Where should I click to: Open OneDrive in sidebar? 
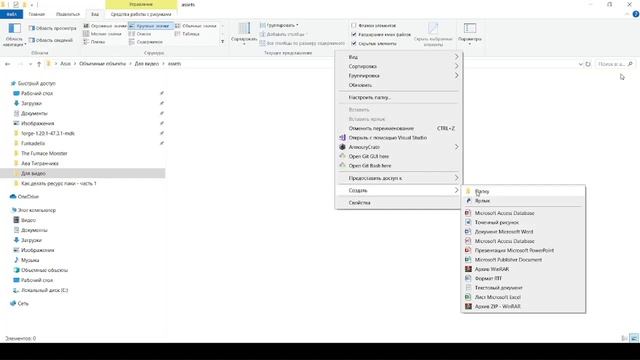point(28,197)
